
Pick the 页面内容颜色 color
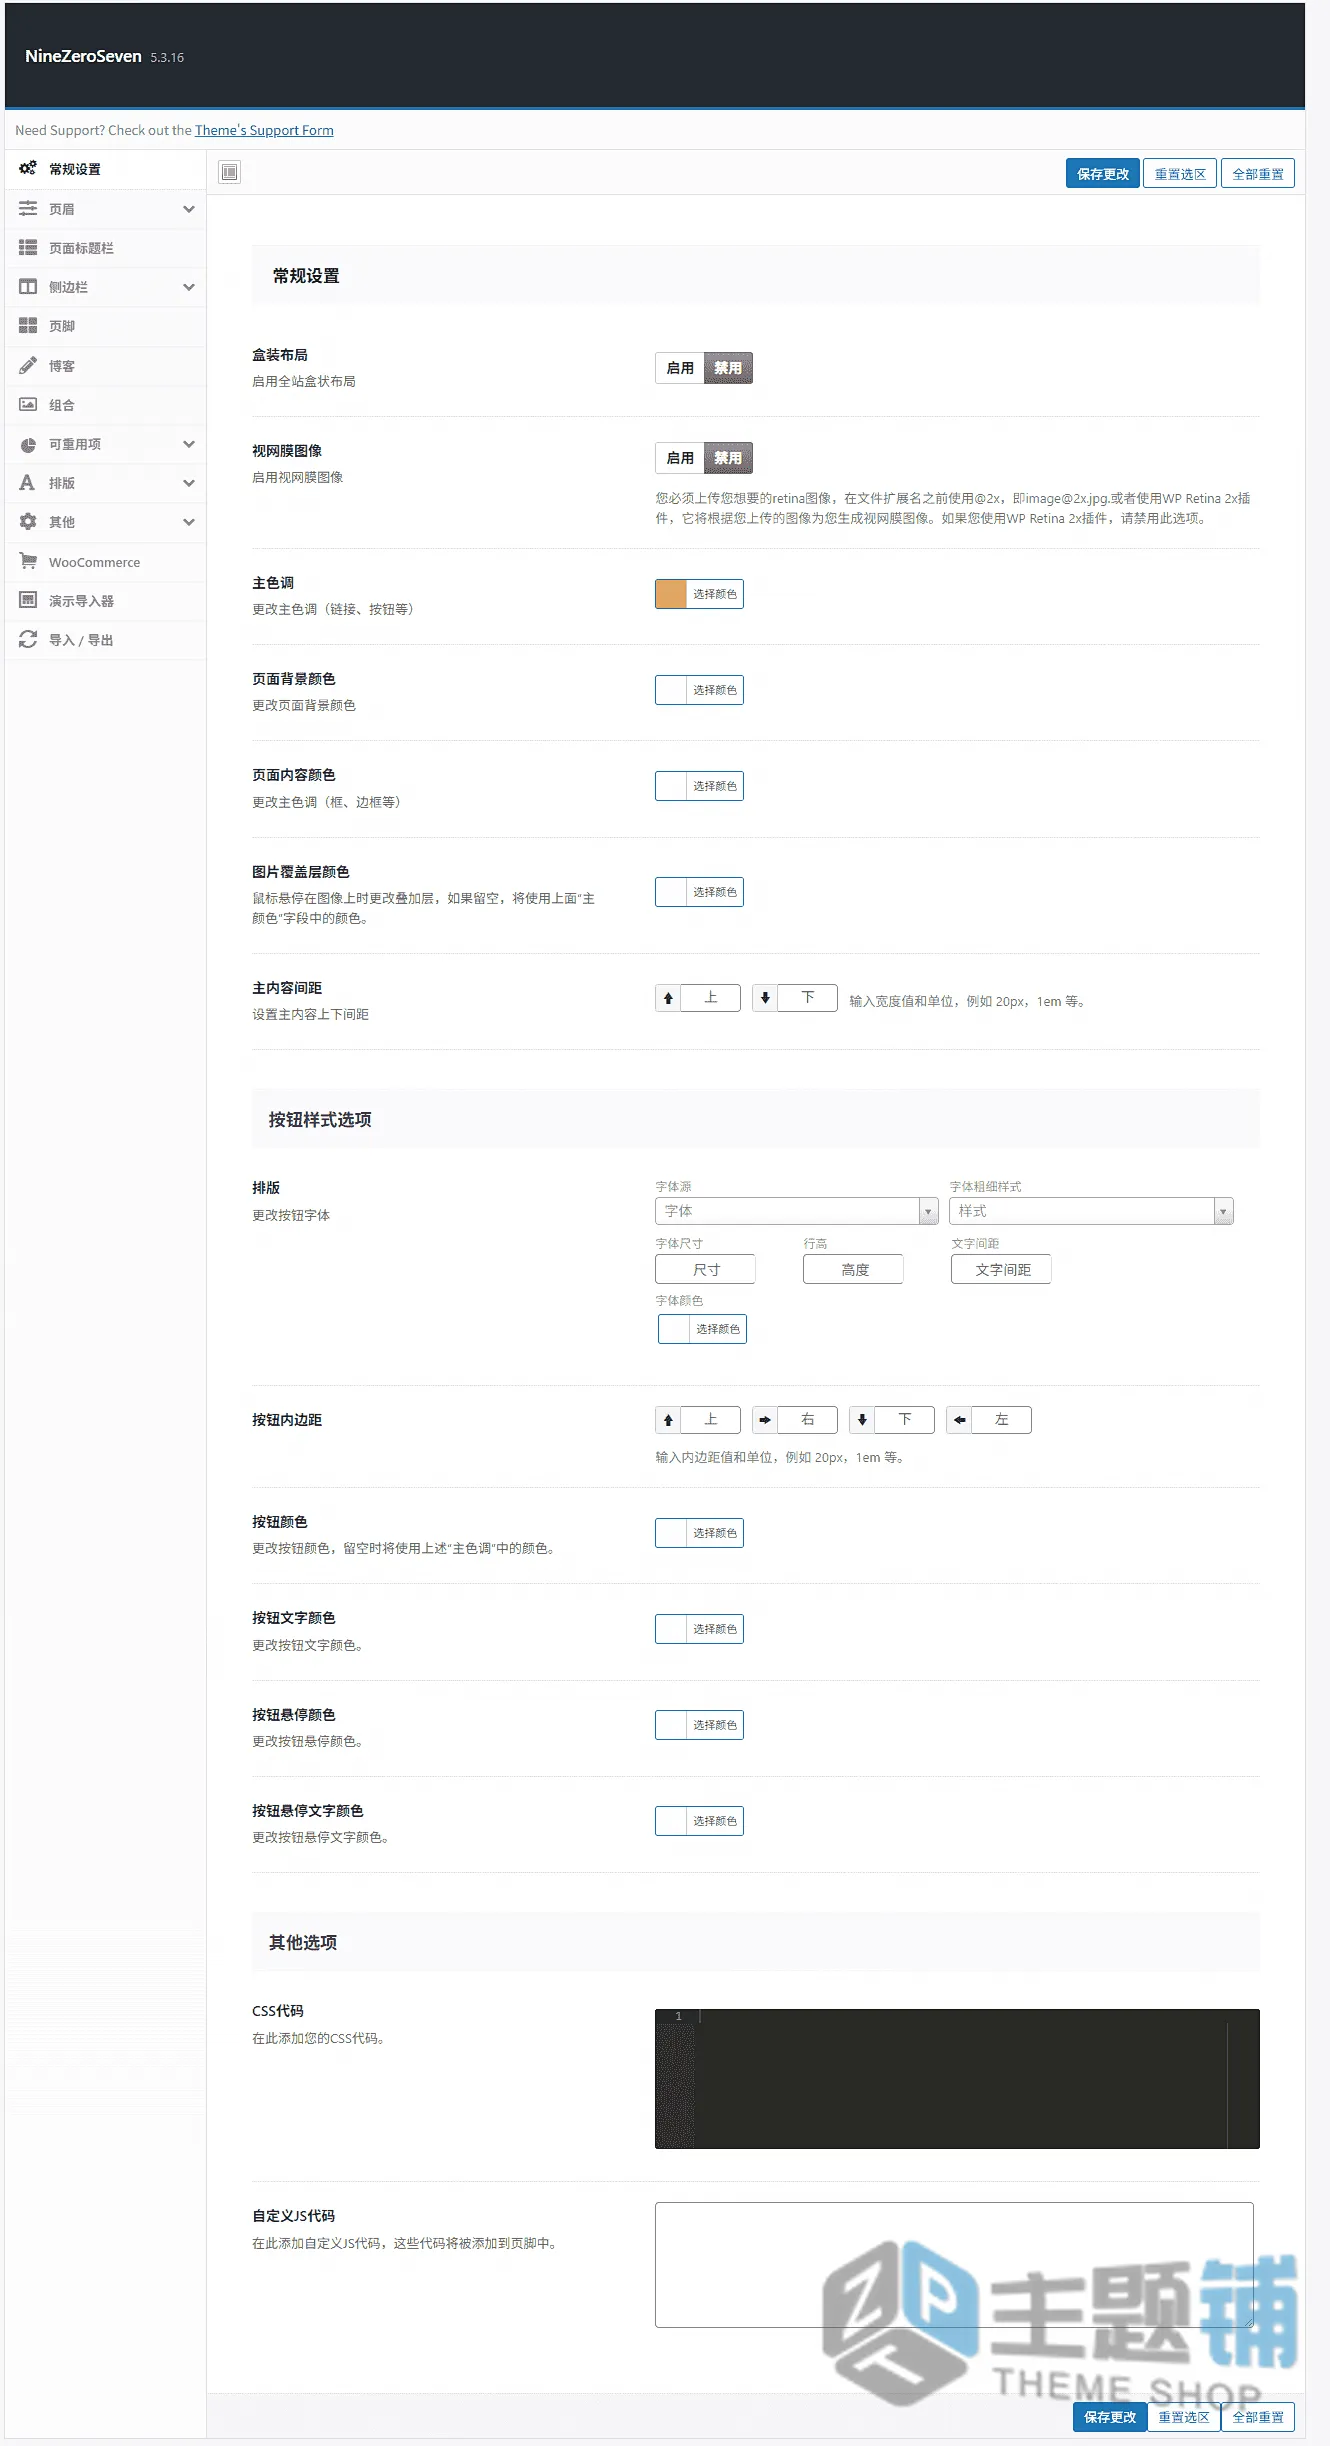point(699,786)
